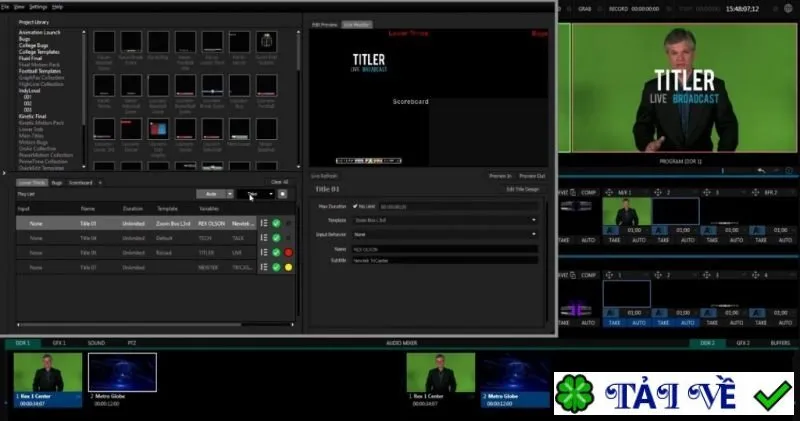
Task: Expand the IndyLoud library folder
Action: [30, 90]
